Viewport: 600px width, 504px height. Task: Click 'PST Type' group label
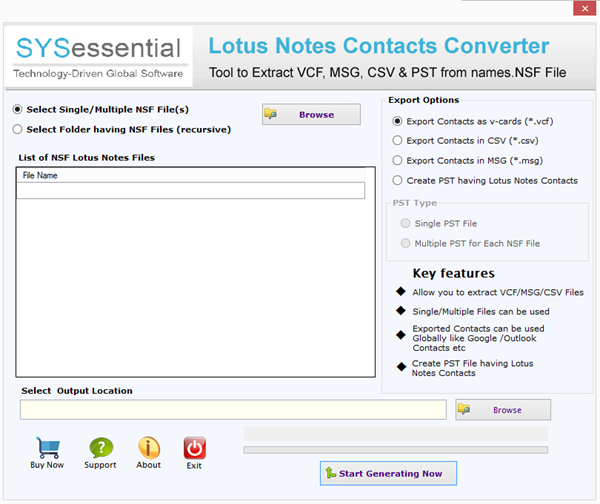[x=414, y=203]
